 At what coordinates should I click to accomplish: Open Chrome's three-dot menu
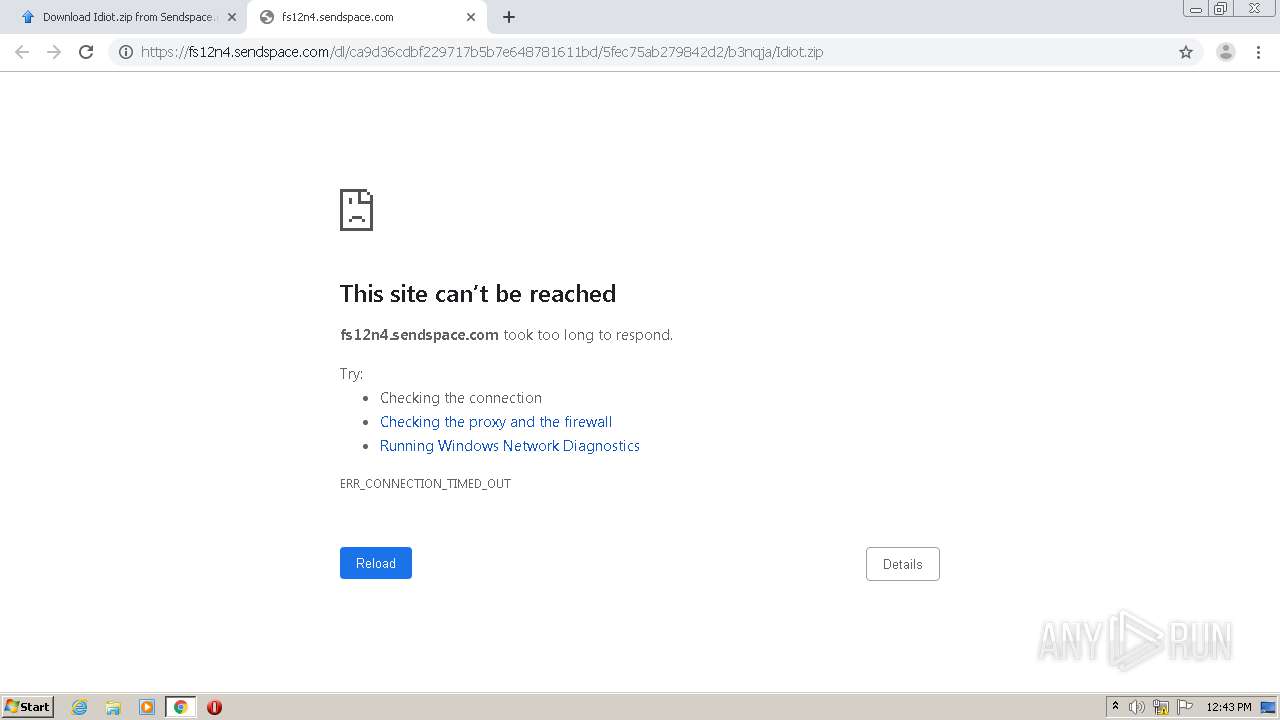tap(1259, 52)
